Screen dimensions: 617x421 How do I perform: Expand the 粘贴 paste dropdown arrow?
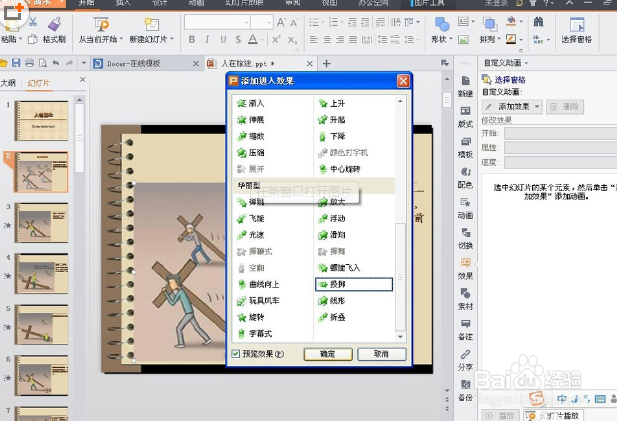pos(20,39)
